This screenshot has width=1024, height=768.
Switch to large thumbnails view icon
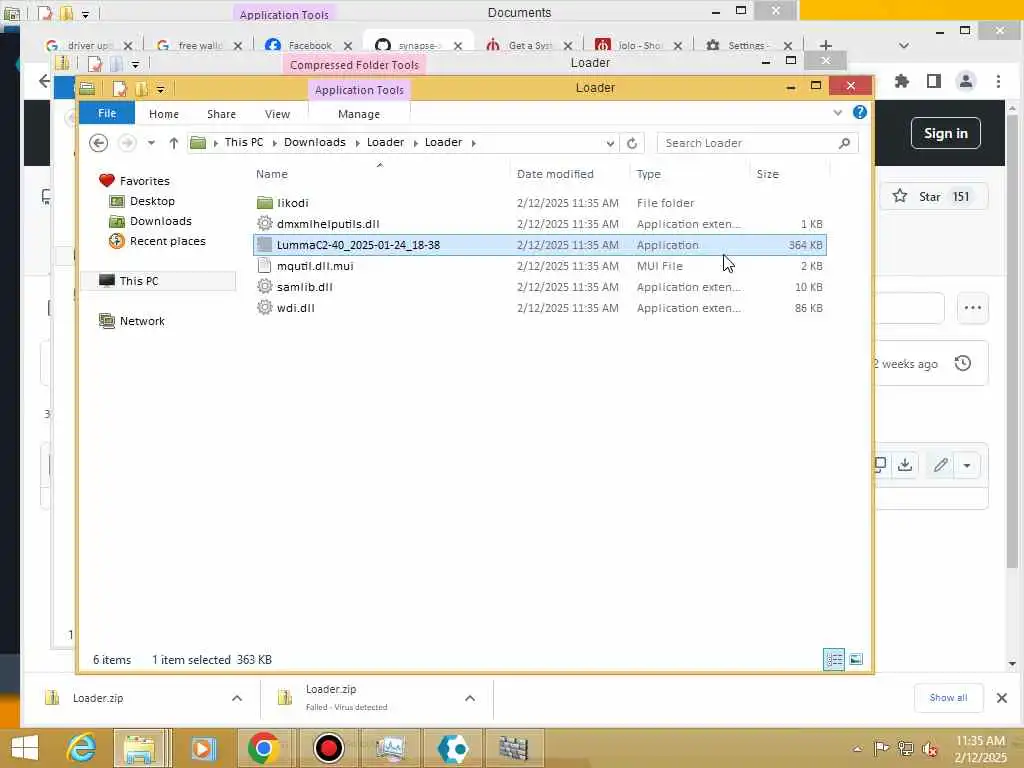coord(856,660)
